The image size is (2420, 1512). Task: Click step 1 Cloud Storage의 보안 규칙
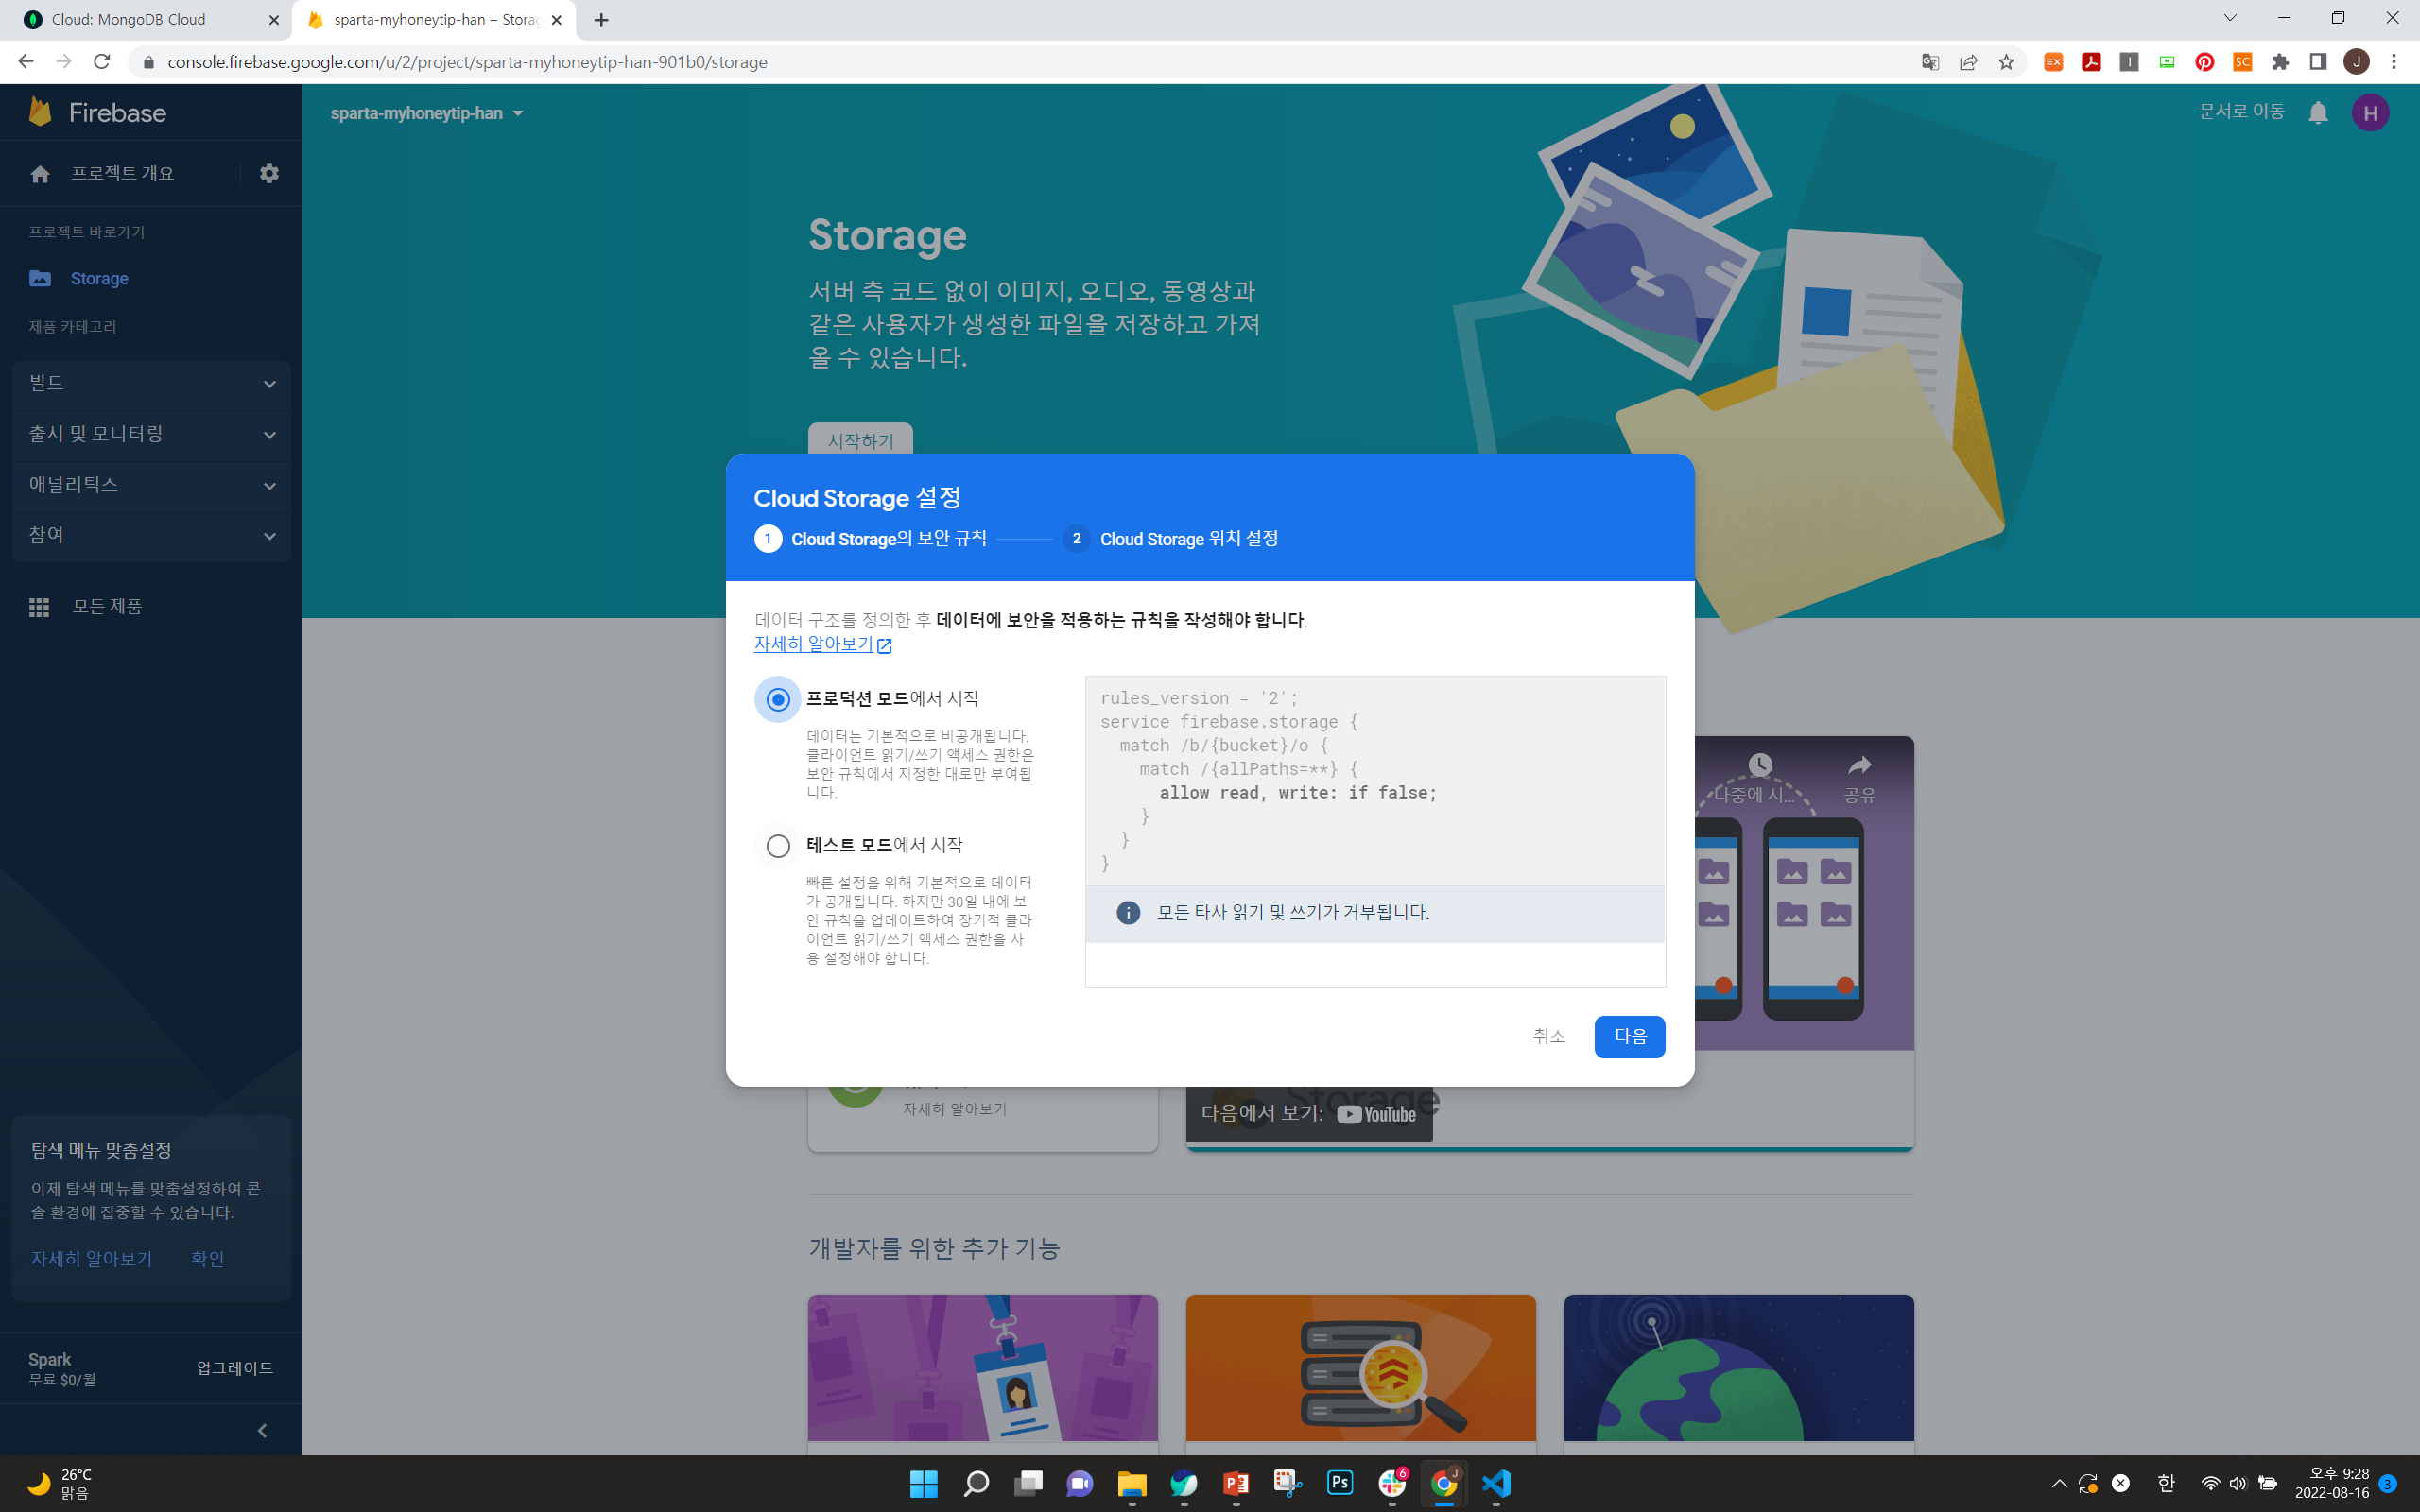click(870, 538)
